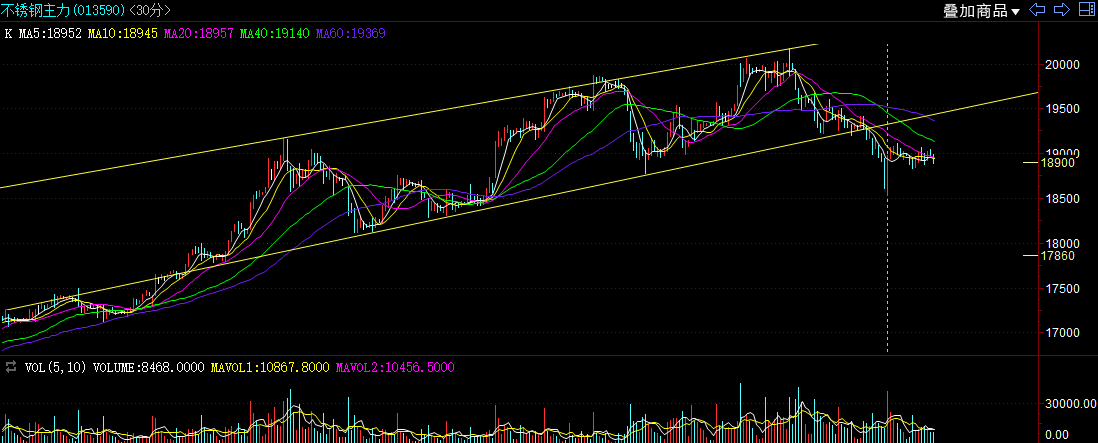The width and height of the screenshot is (1098, 443).
Task: Open the 叠加商品 overlay dropdown
Action: (980, 10)
